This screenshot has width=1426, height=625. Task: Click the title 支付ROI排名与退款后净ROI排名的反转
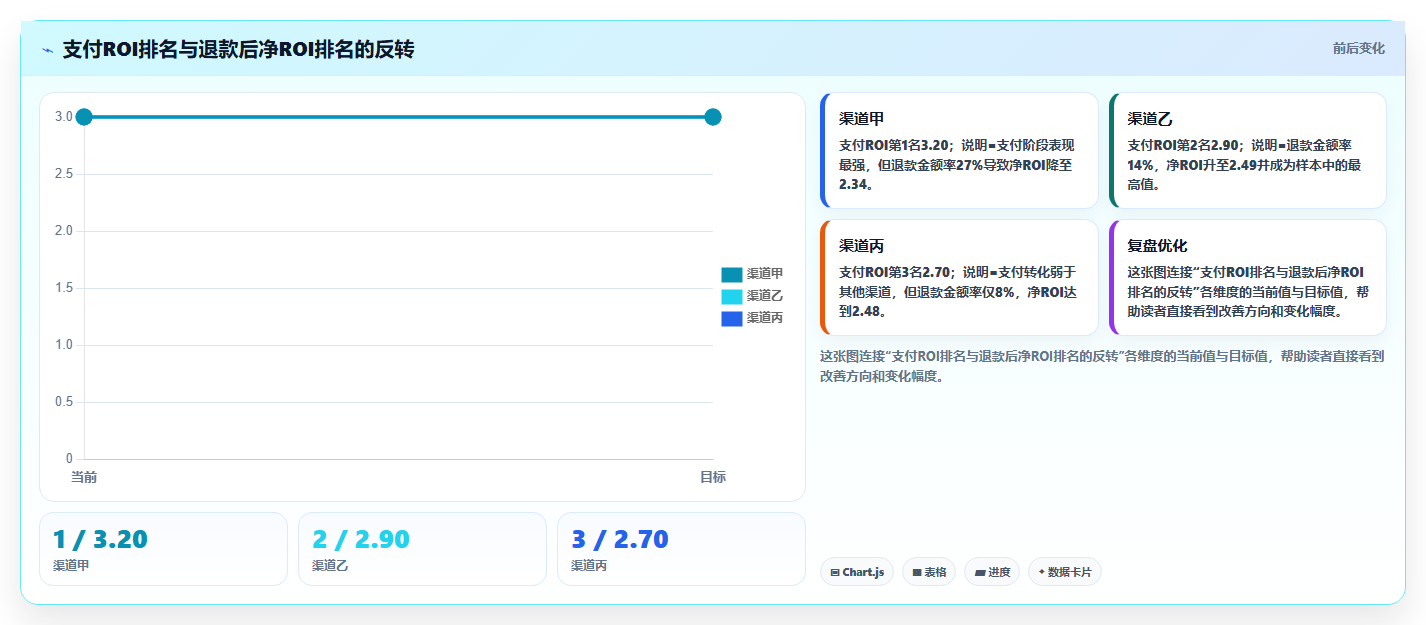[238, 49]
